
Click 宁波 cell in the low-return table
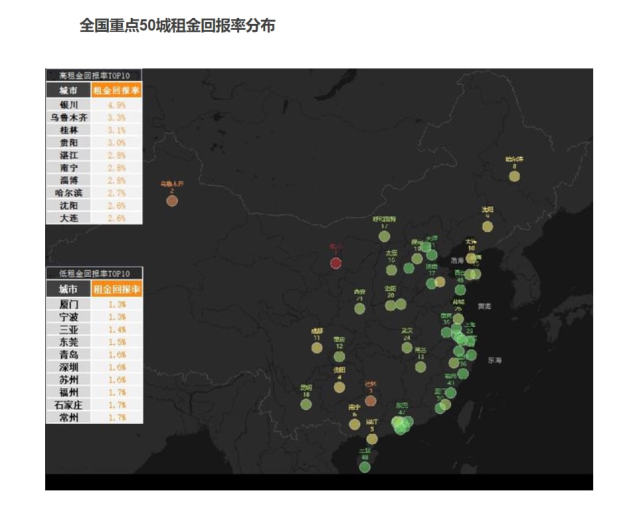(69, 317)
